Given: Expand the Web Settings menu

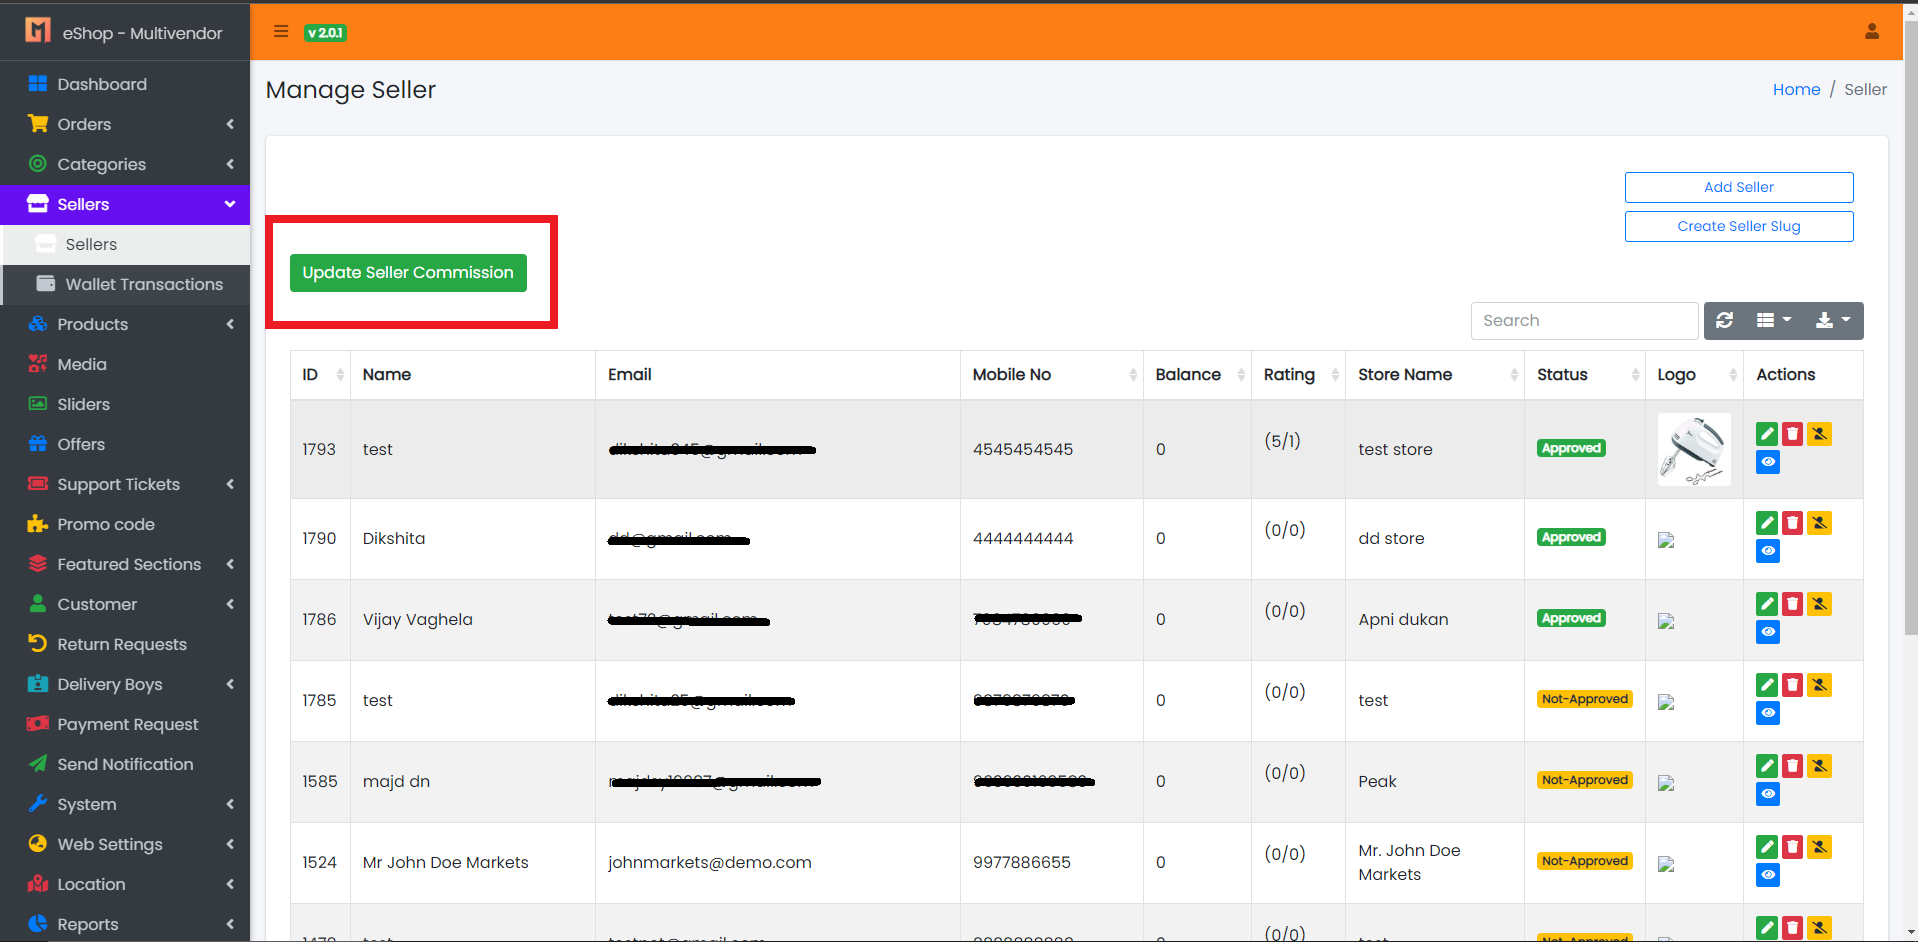Looking at the screenshot, I should pos(125,844).
